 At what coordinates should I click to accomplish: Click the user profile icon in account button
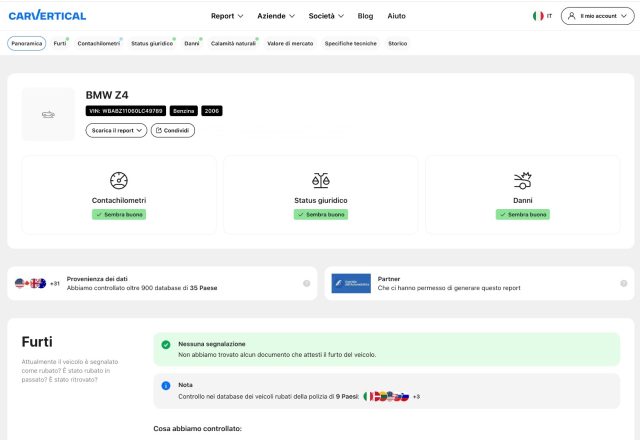(x=571, y=16)
